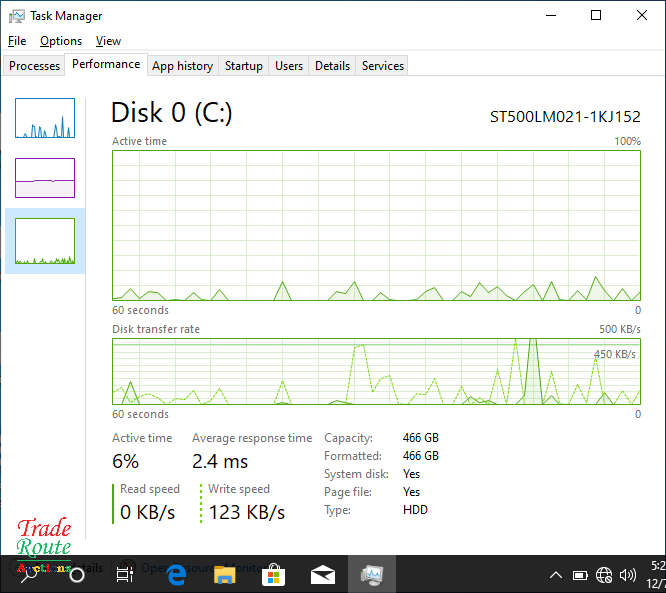Viewport: 666px width, 593px height.
Task: Open the File menu
Action: pyautogui.click(x=17, y=41)
